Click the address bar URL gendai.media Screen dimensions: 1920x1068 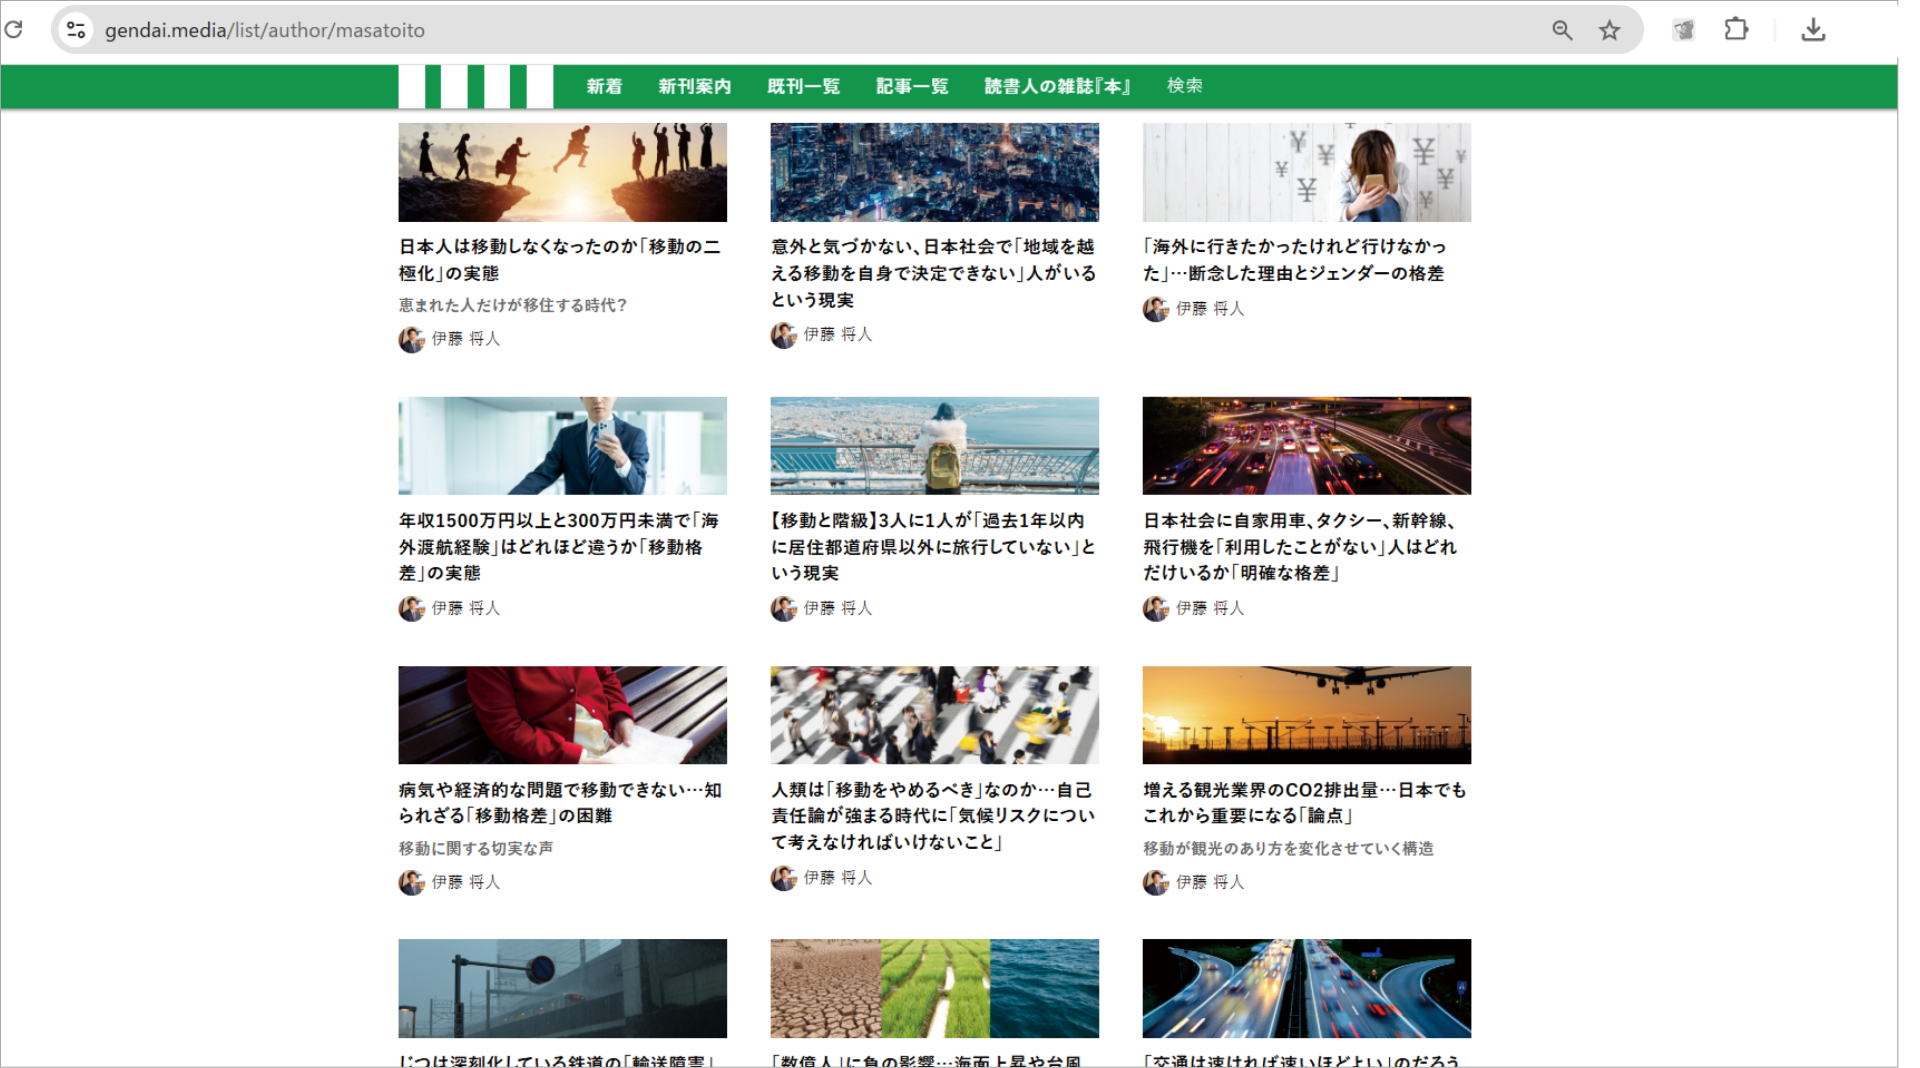click(x=265, y=30)
